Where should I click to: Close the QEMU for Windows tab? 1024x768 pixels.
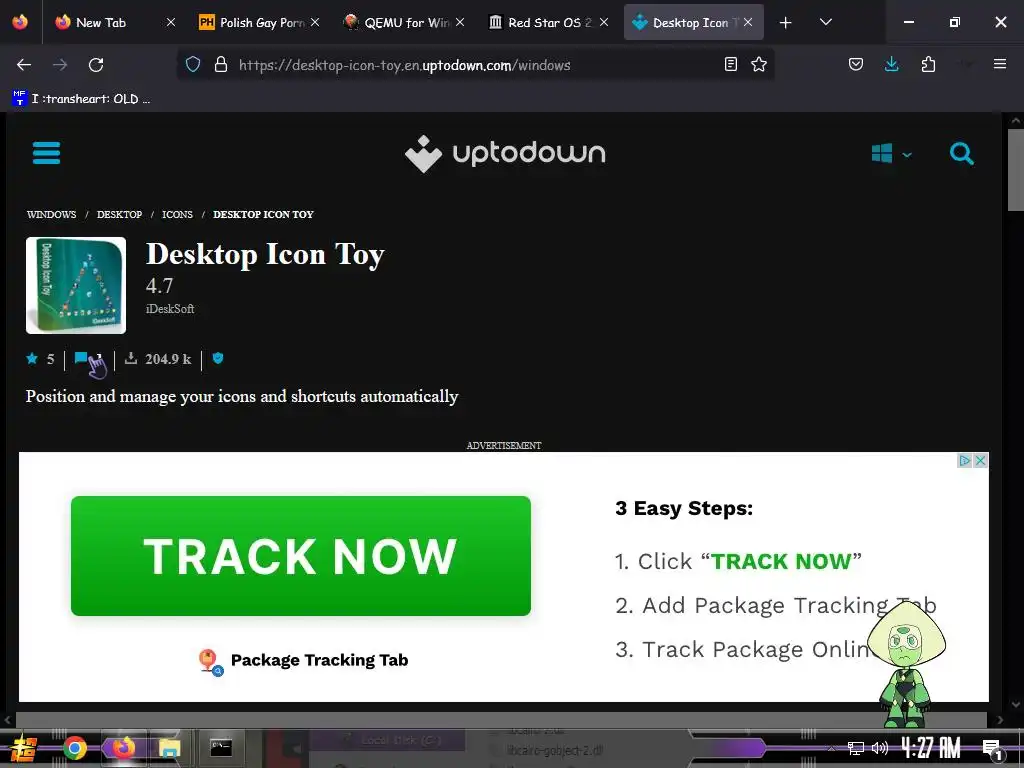[x=460, y=22]
